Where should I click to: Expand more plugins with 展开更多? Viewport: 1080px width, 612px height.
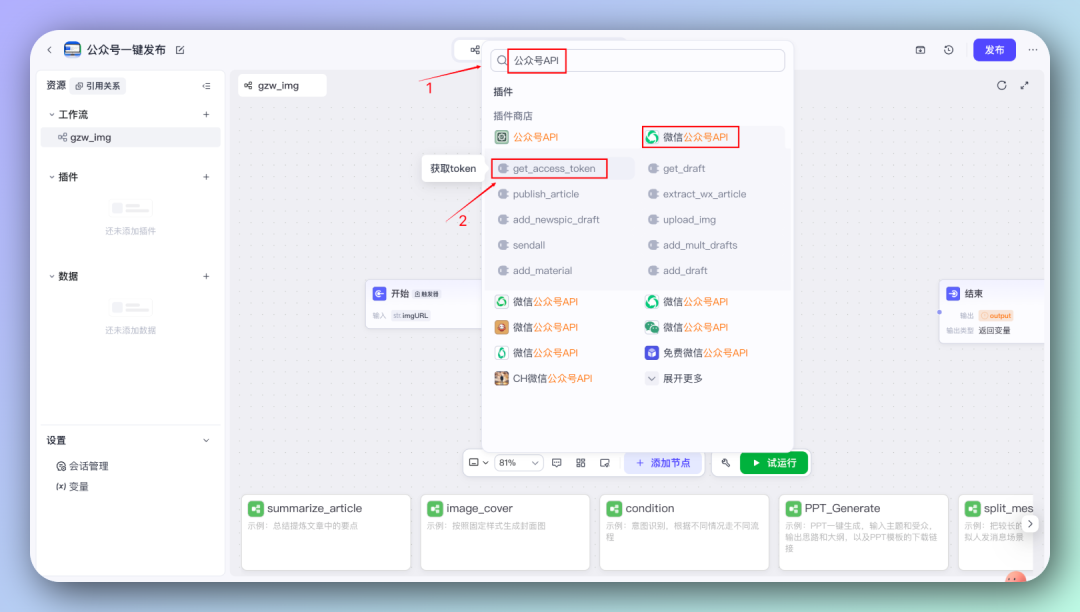[x=674, y=378]
